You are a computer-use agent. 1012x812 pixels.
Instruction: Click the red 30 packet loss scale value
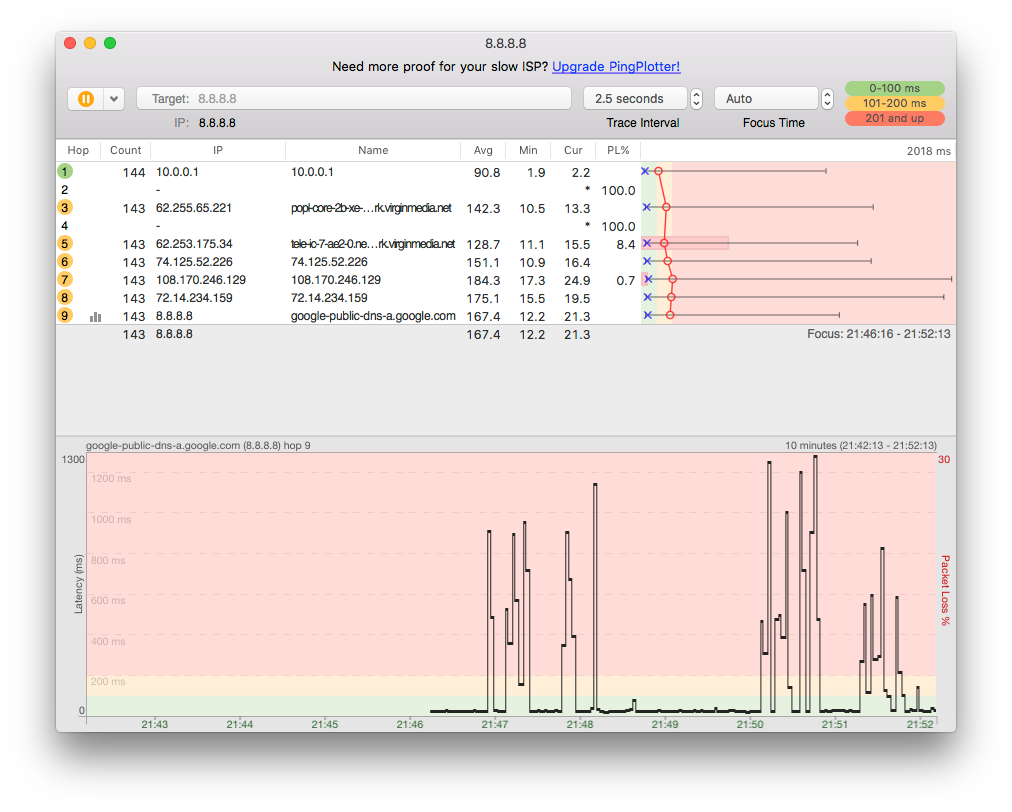(x=944, y=460)
